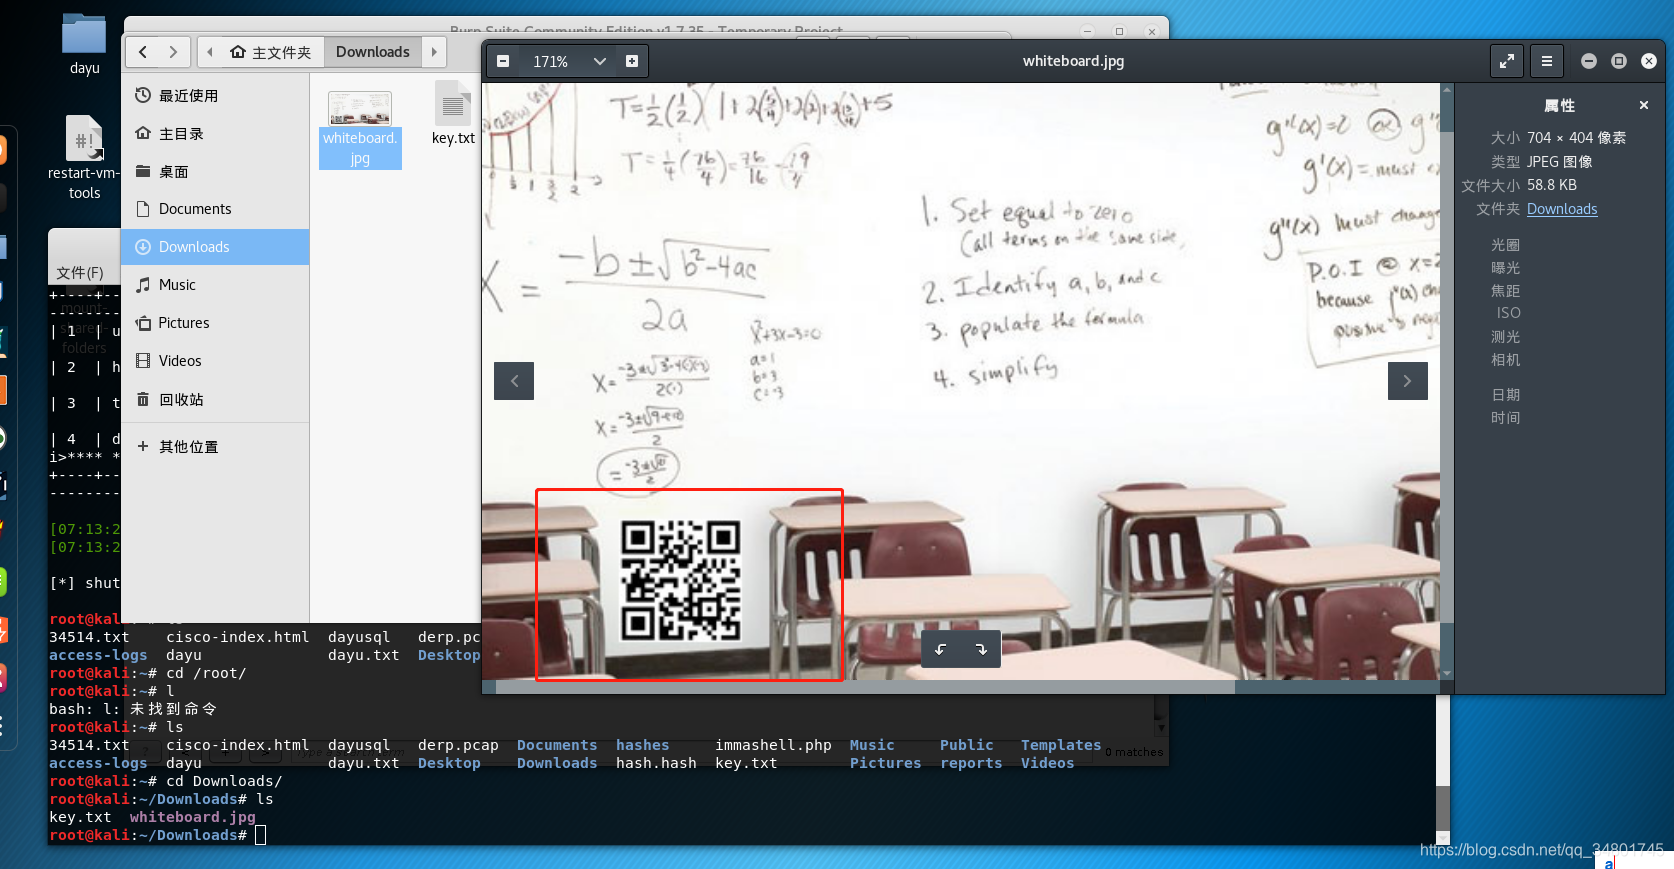Zoom out with the minus button

pyautogui.click(x=503, y=61)
